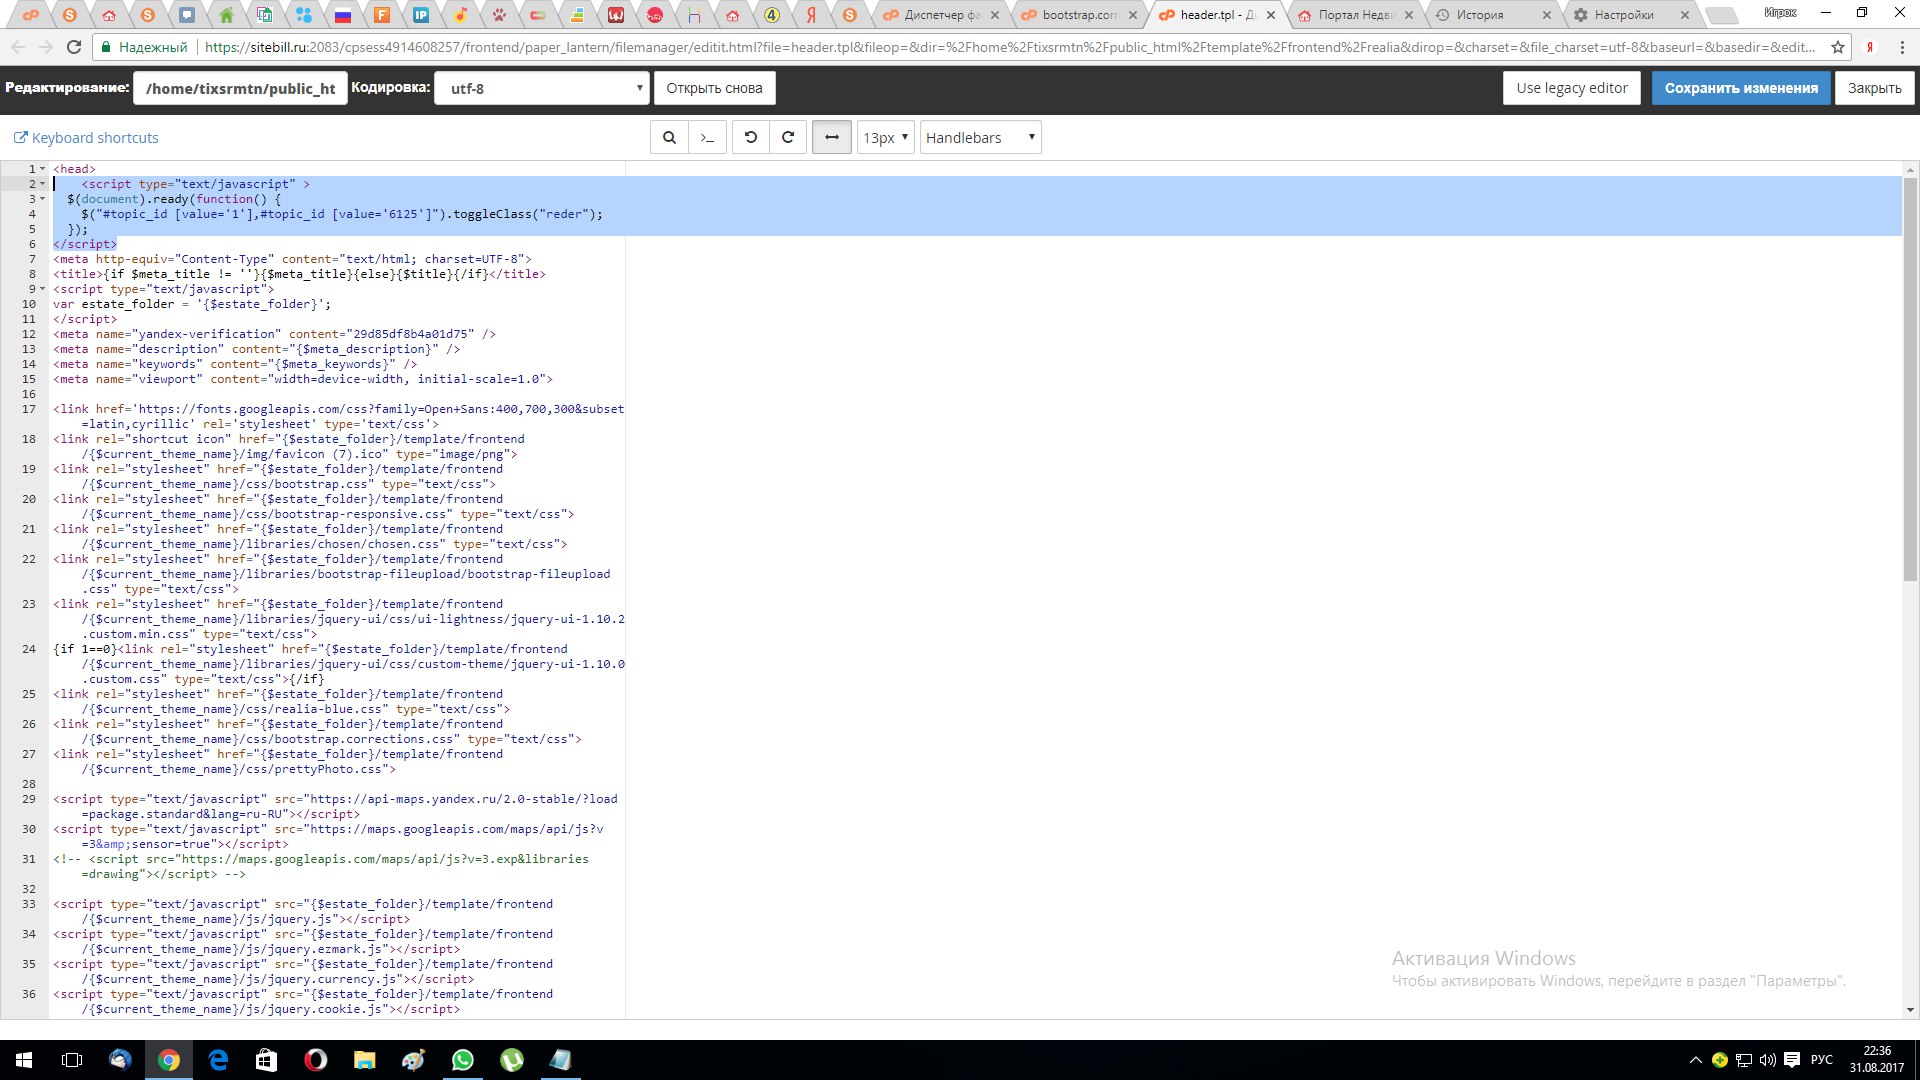Click the secure 'Надежный' lock indicator
This screenshot has width=1920, height=1080.
tap(143, 47)
